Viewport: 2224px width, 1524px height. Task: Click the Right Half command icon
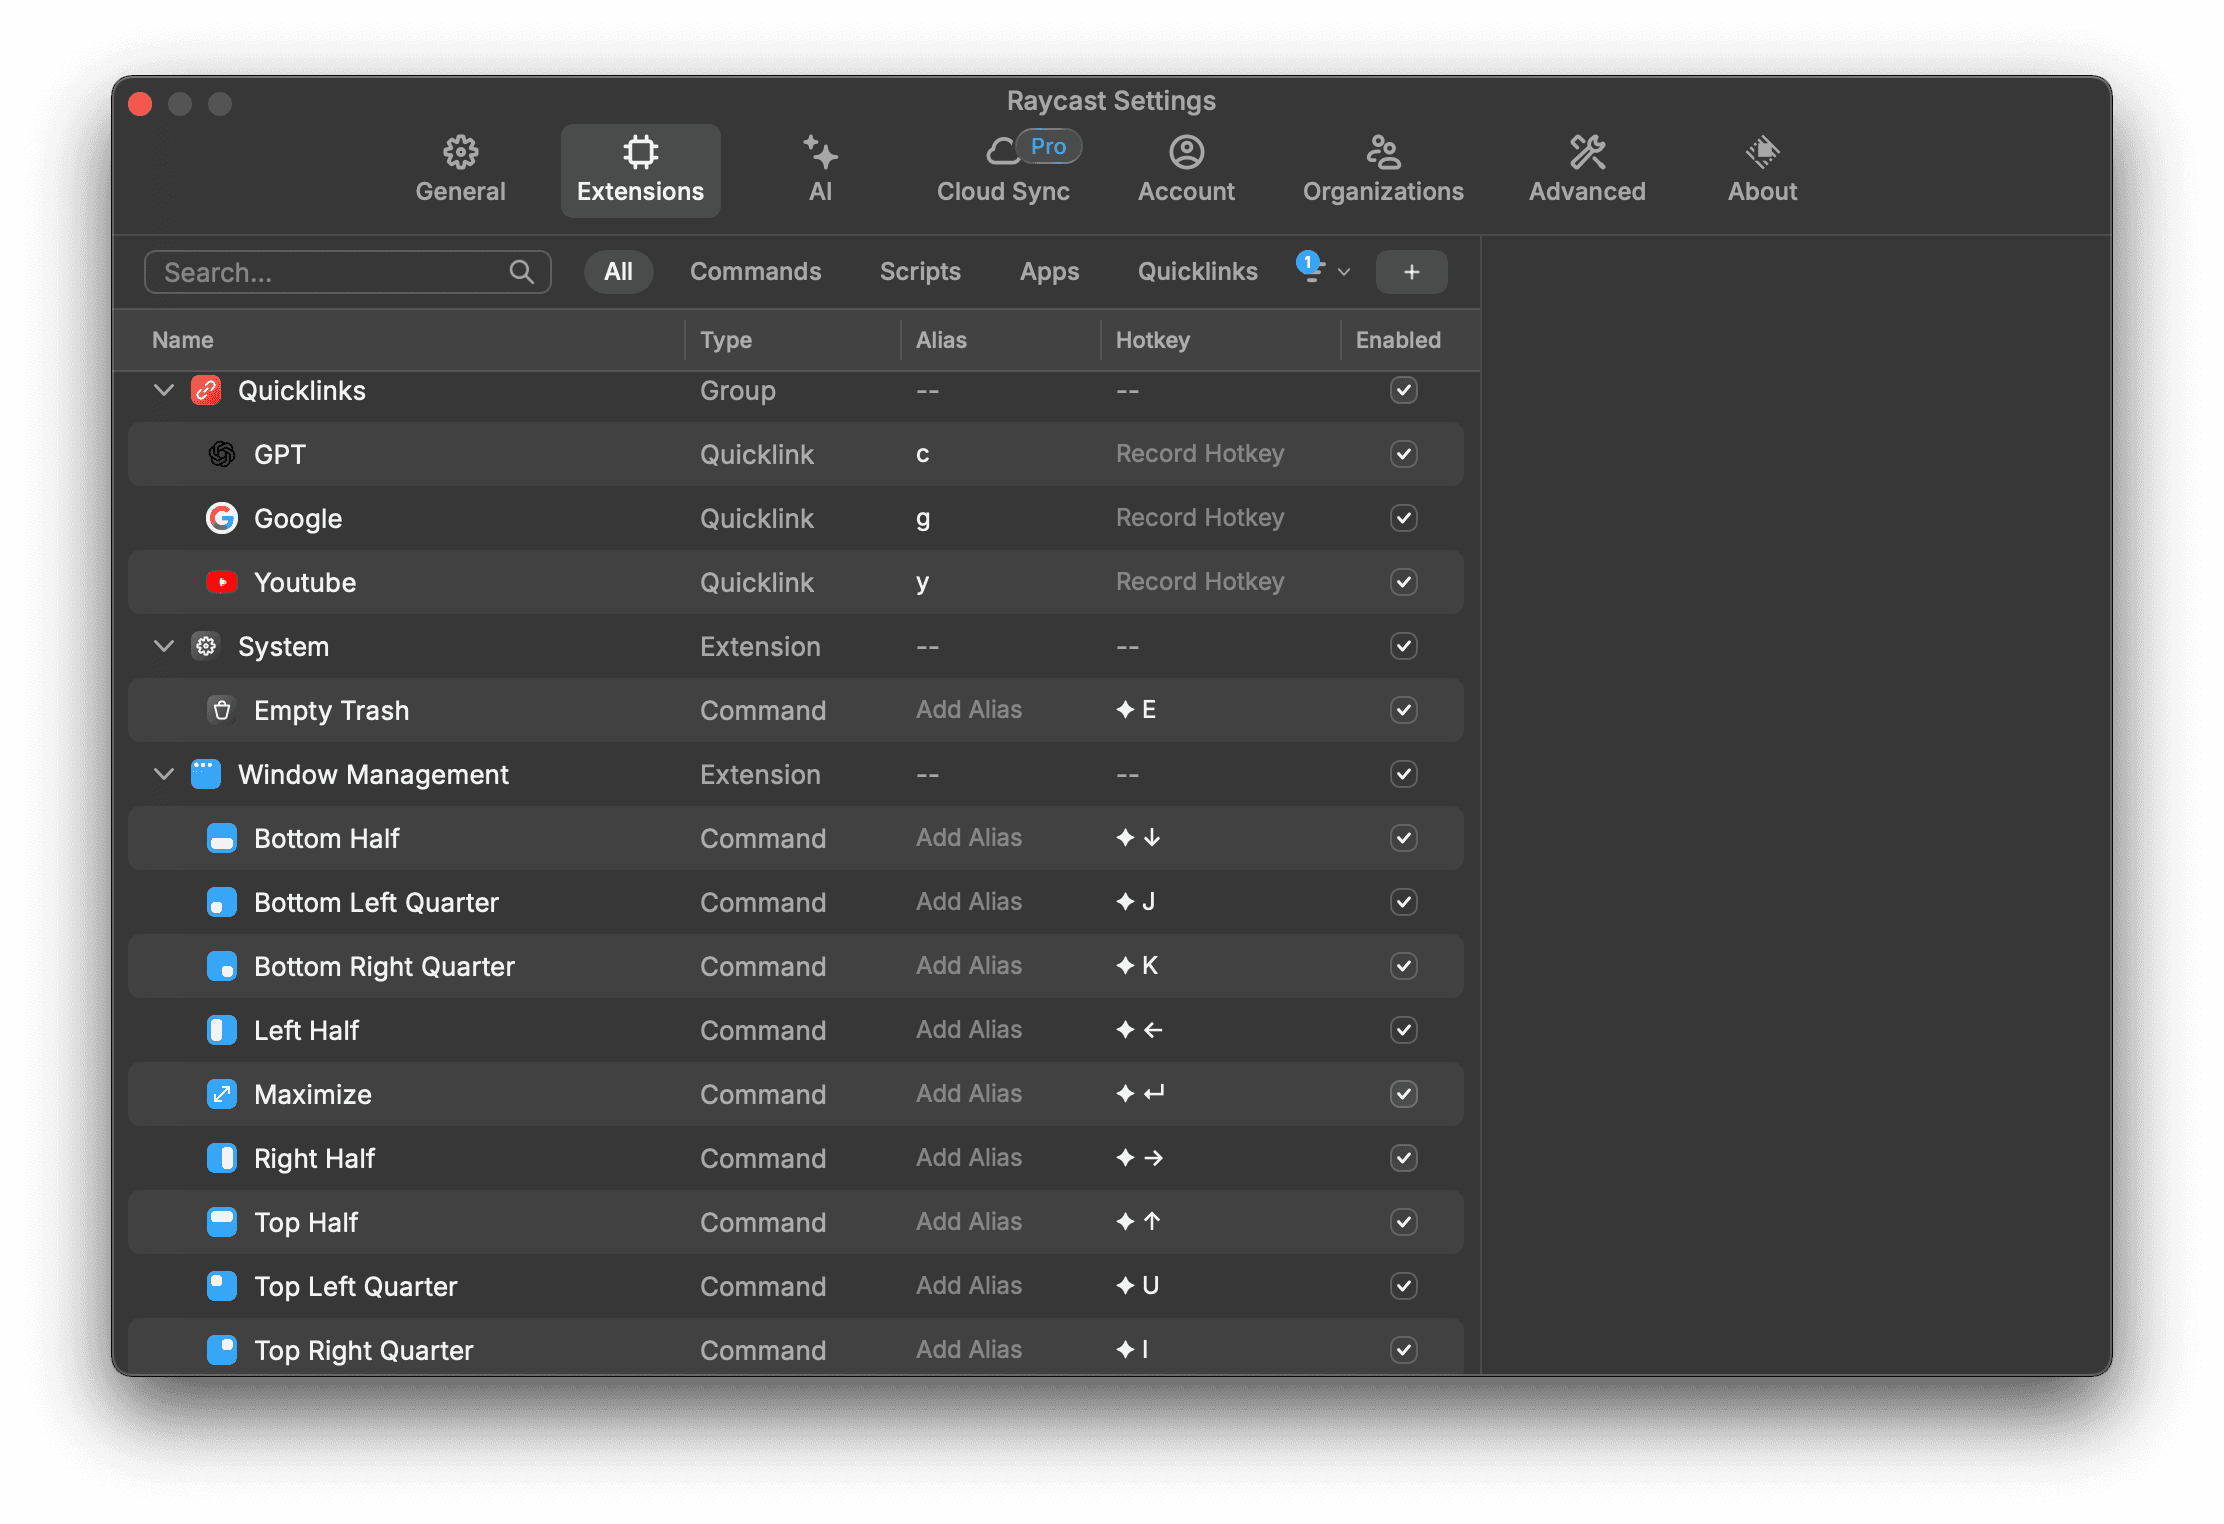coord(222,1158)
